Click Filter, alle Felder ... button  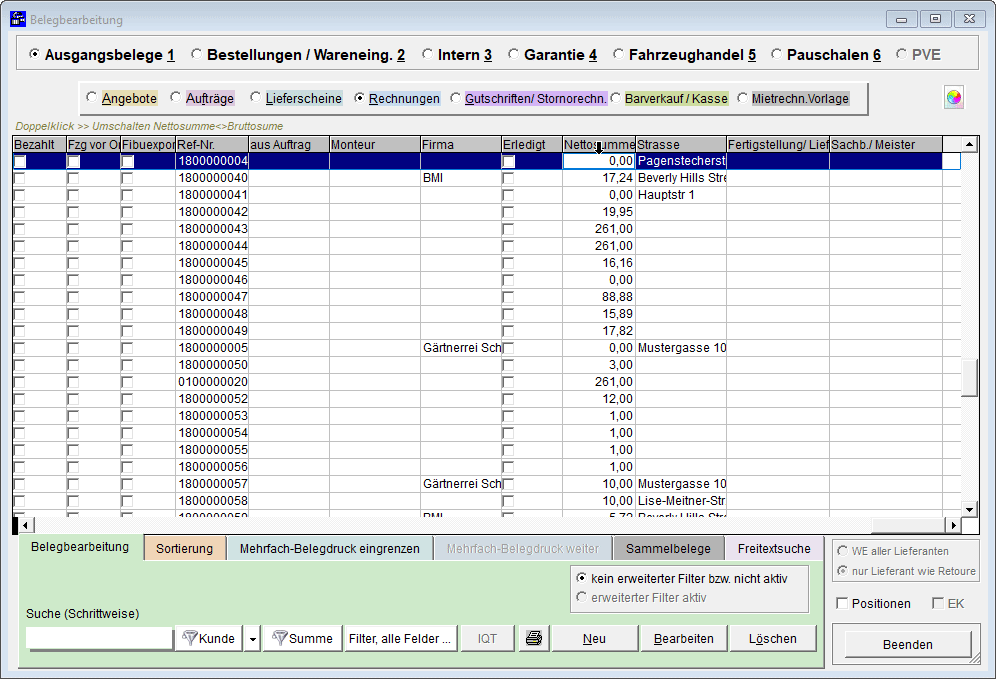[400, 638]
